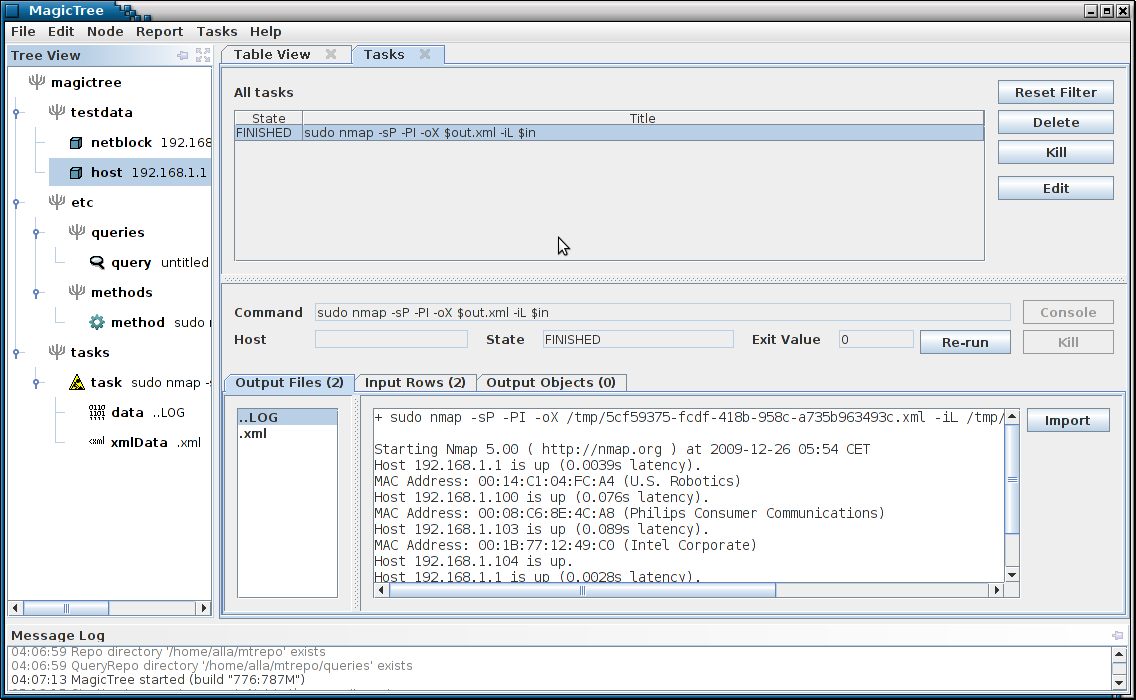This screenshot has width=1136, height=700.
Task: Open the Node menu
Action: click(105, 31)
